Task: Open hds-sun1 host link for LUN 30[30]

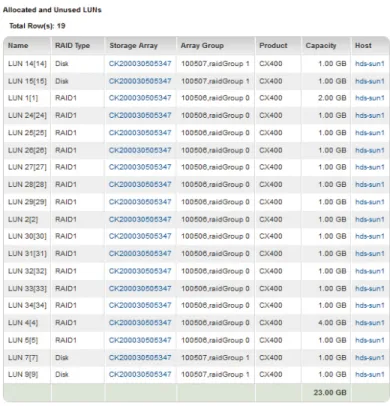Action: click(370, 236)
